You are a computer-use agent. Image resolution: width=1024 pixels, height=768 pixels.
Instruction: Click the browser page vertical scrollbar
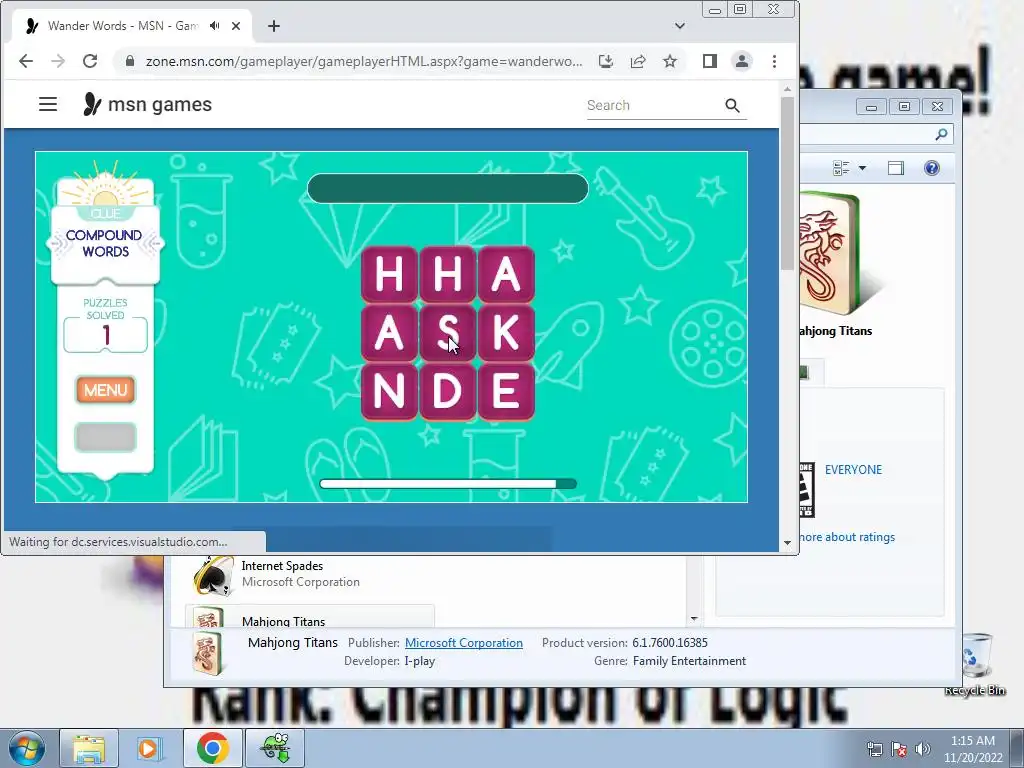[788, 183]
